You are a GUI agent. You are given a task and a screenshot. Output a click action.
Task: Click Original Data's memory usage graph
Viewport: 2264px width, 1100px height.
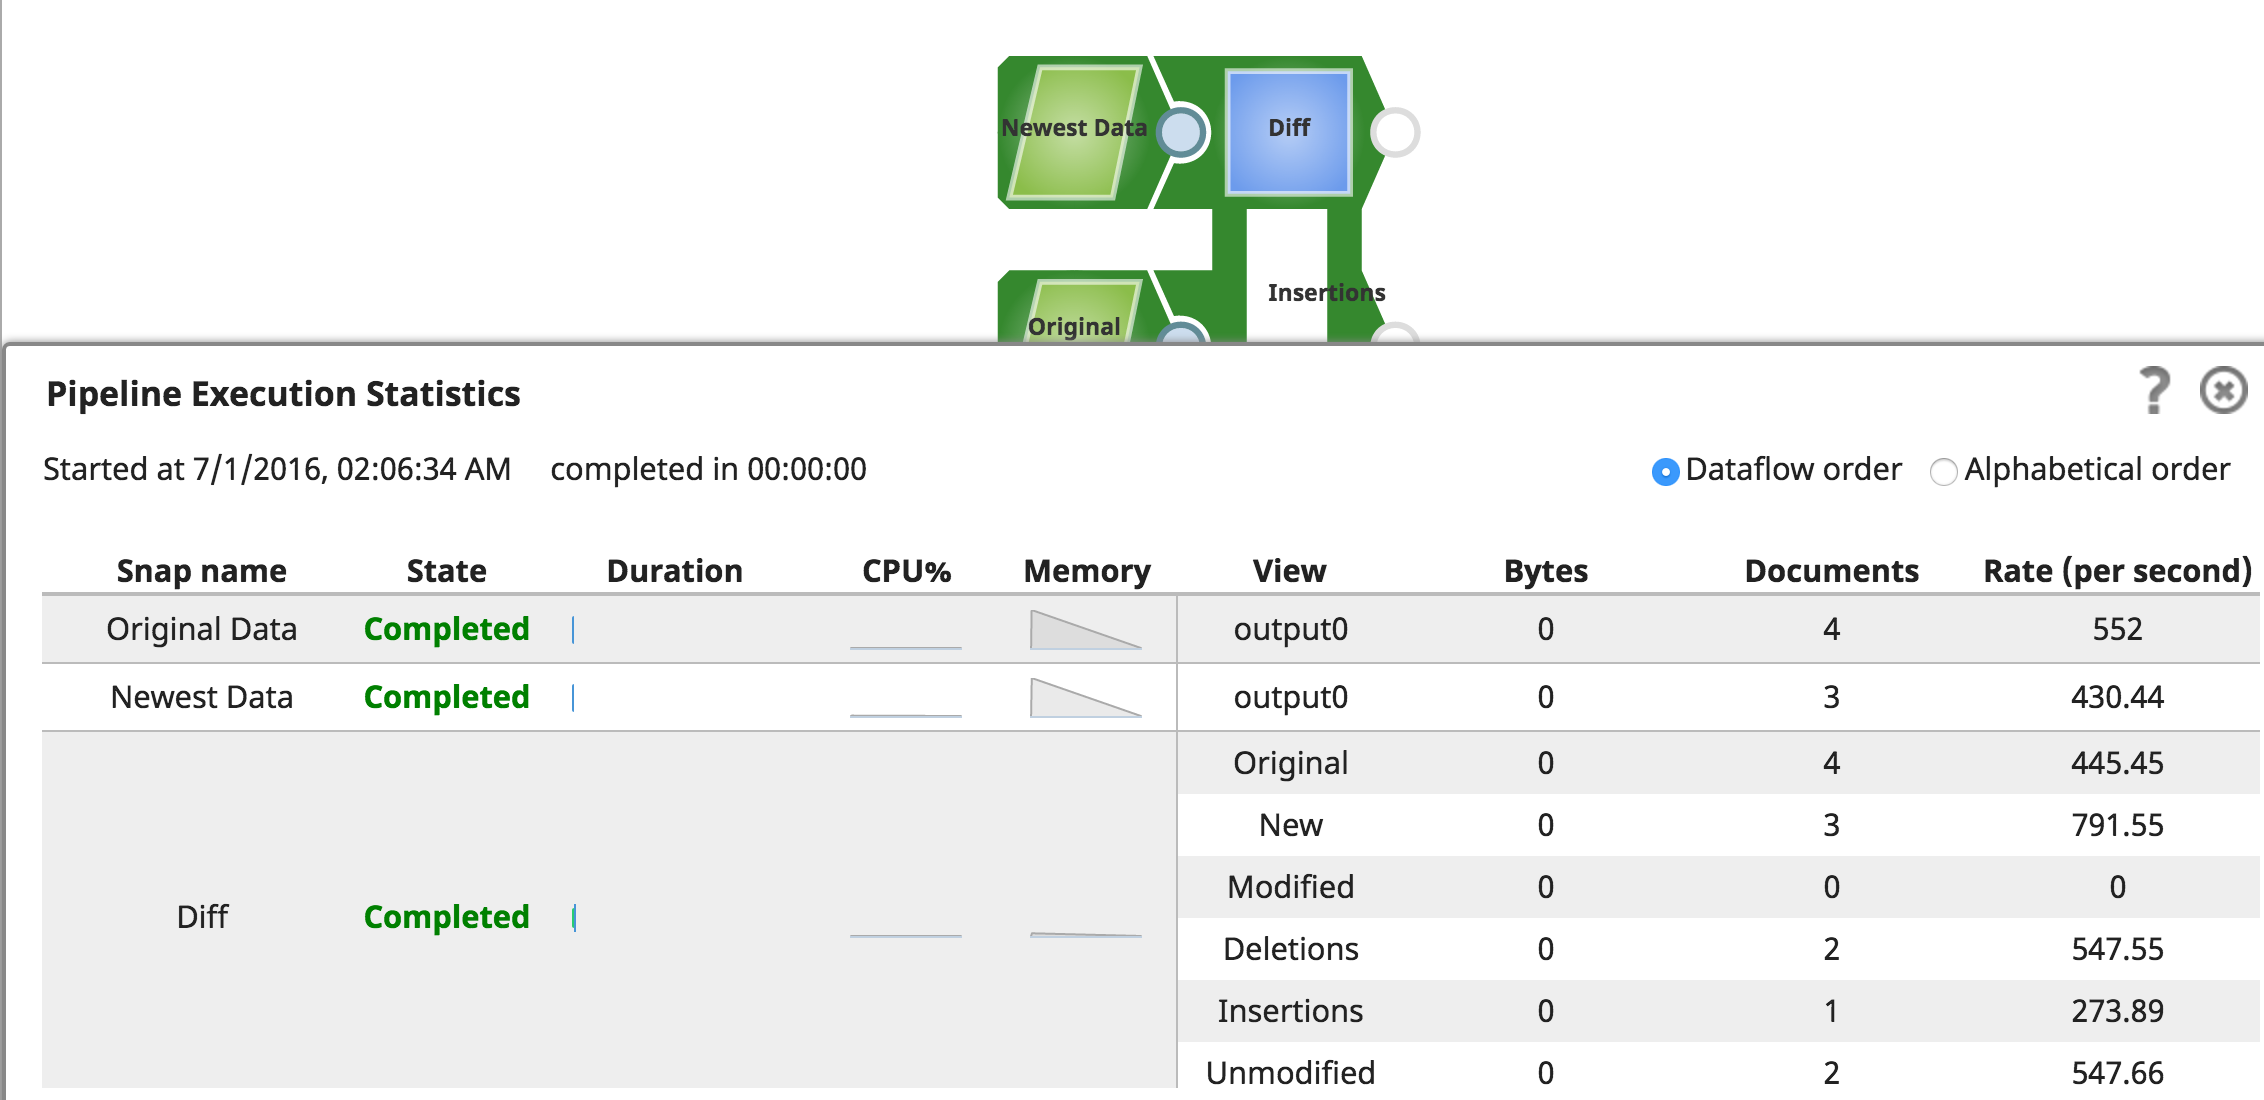tap(1085, 630)
